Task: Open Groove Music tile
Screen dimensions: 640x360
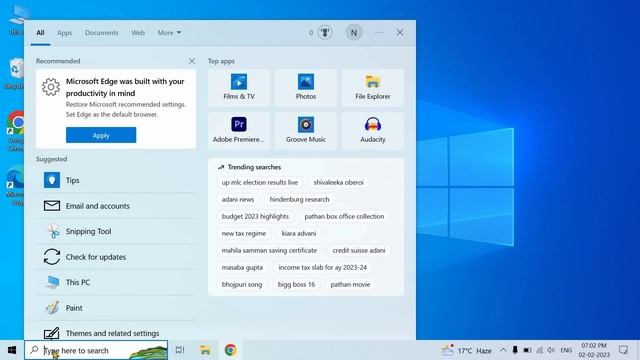Action: point(306,131)
